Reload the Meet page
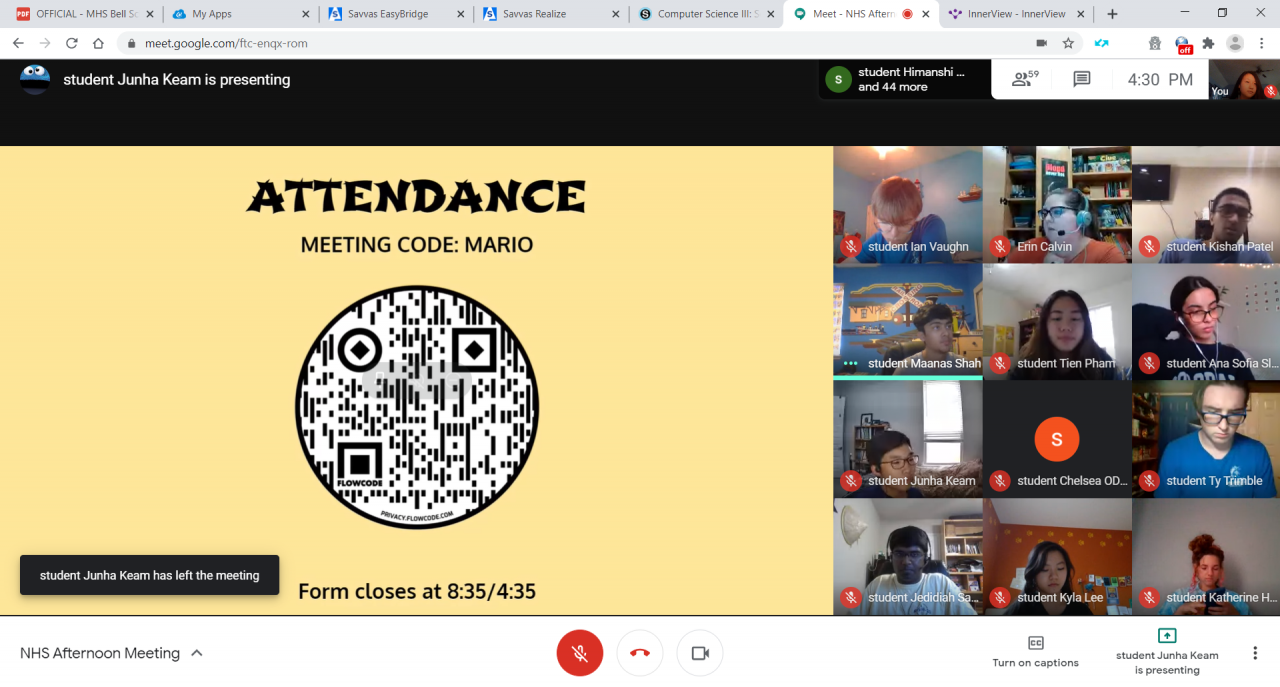This screenshot has height=687, width=1280. coord(72,43)
